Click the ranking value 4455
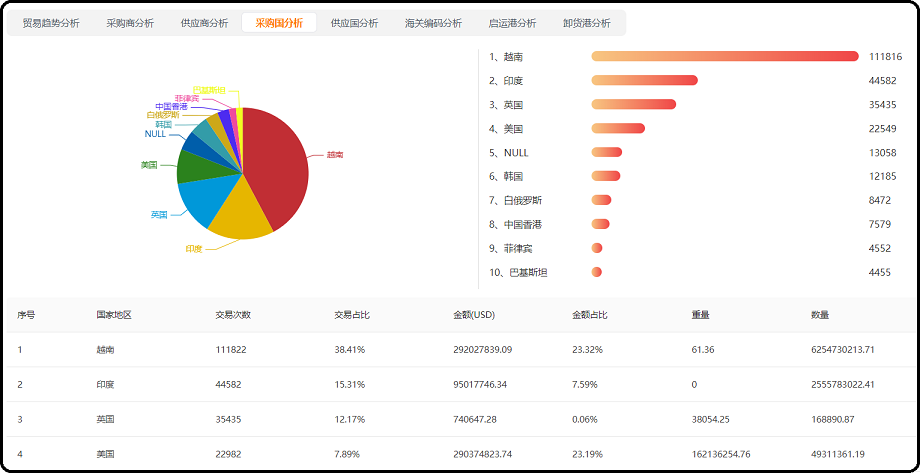The image size is (920, 473). coord(880,273)
